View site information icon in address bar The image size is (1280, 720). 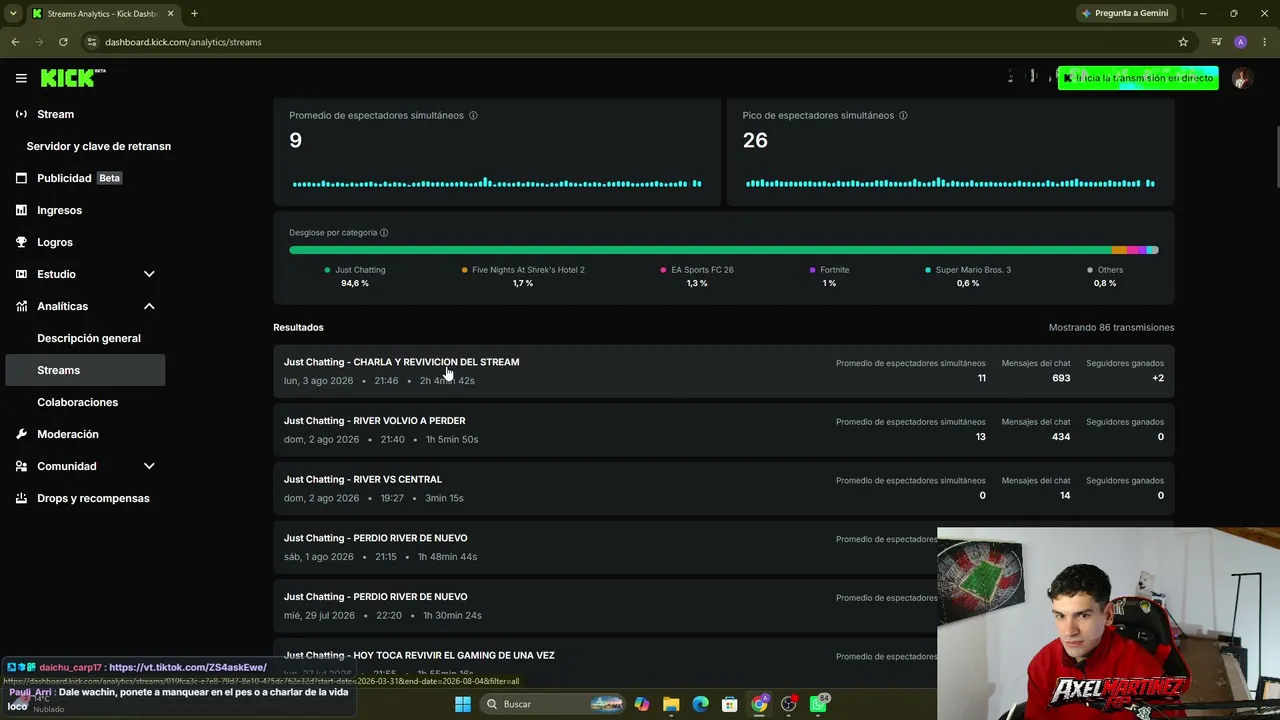[x=92, y=42]
